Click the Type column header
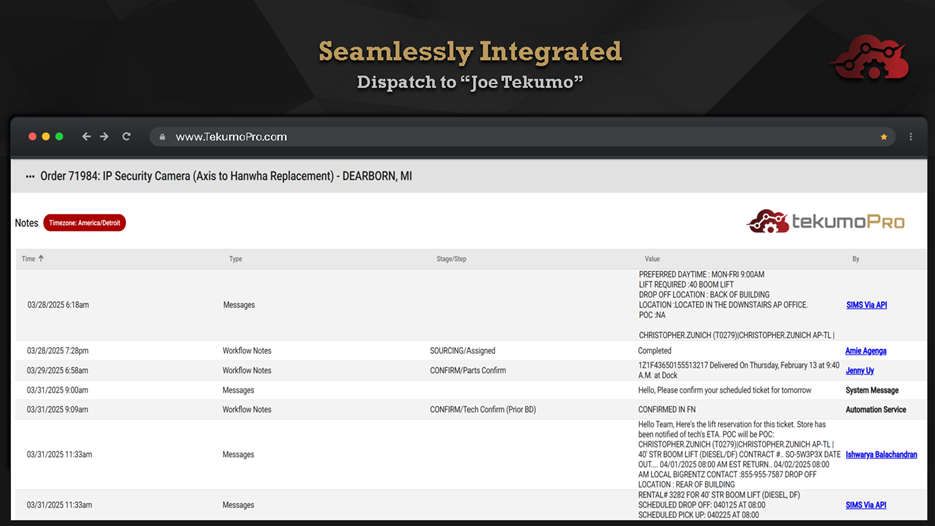 click(236, 259)
